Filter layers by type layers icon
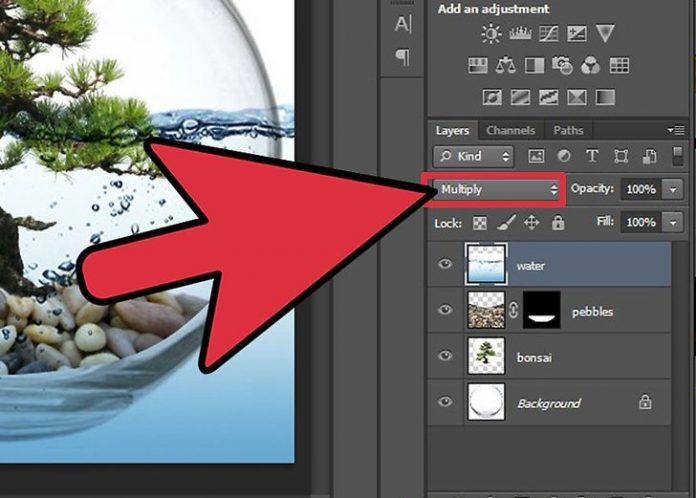The image size is (696, 498). 591,156
